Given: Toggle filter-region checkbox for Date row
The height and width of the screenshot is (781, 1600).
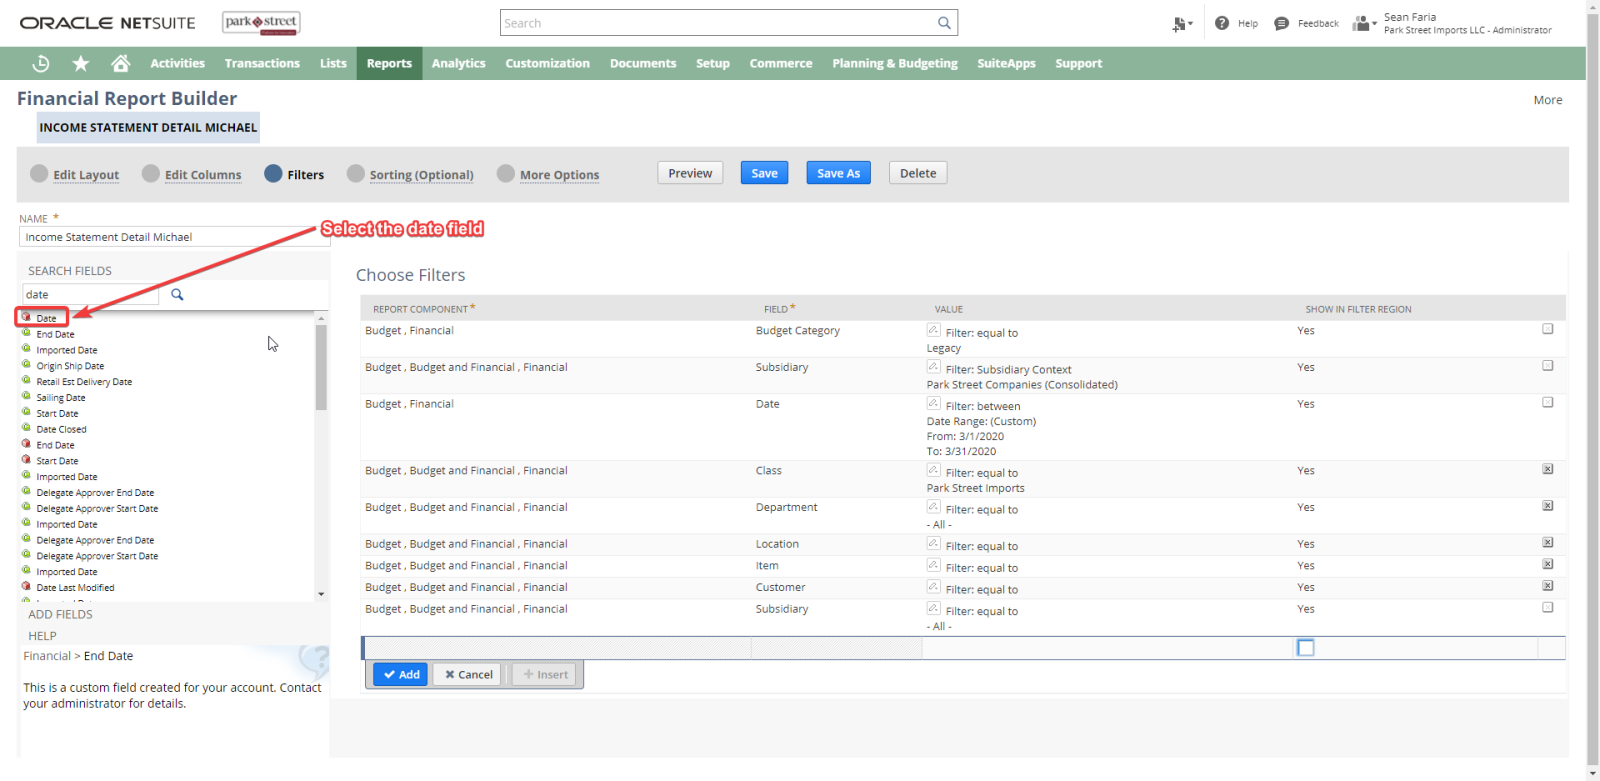Looking at the screenshot, I should pos(1548,402).
